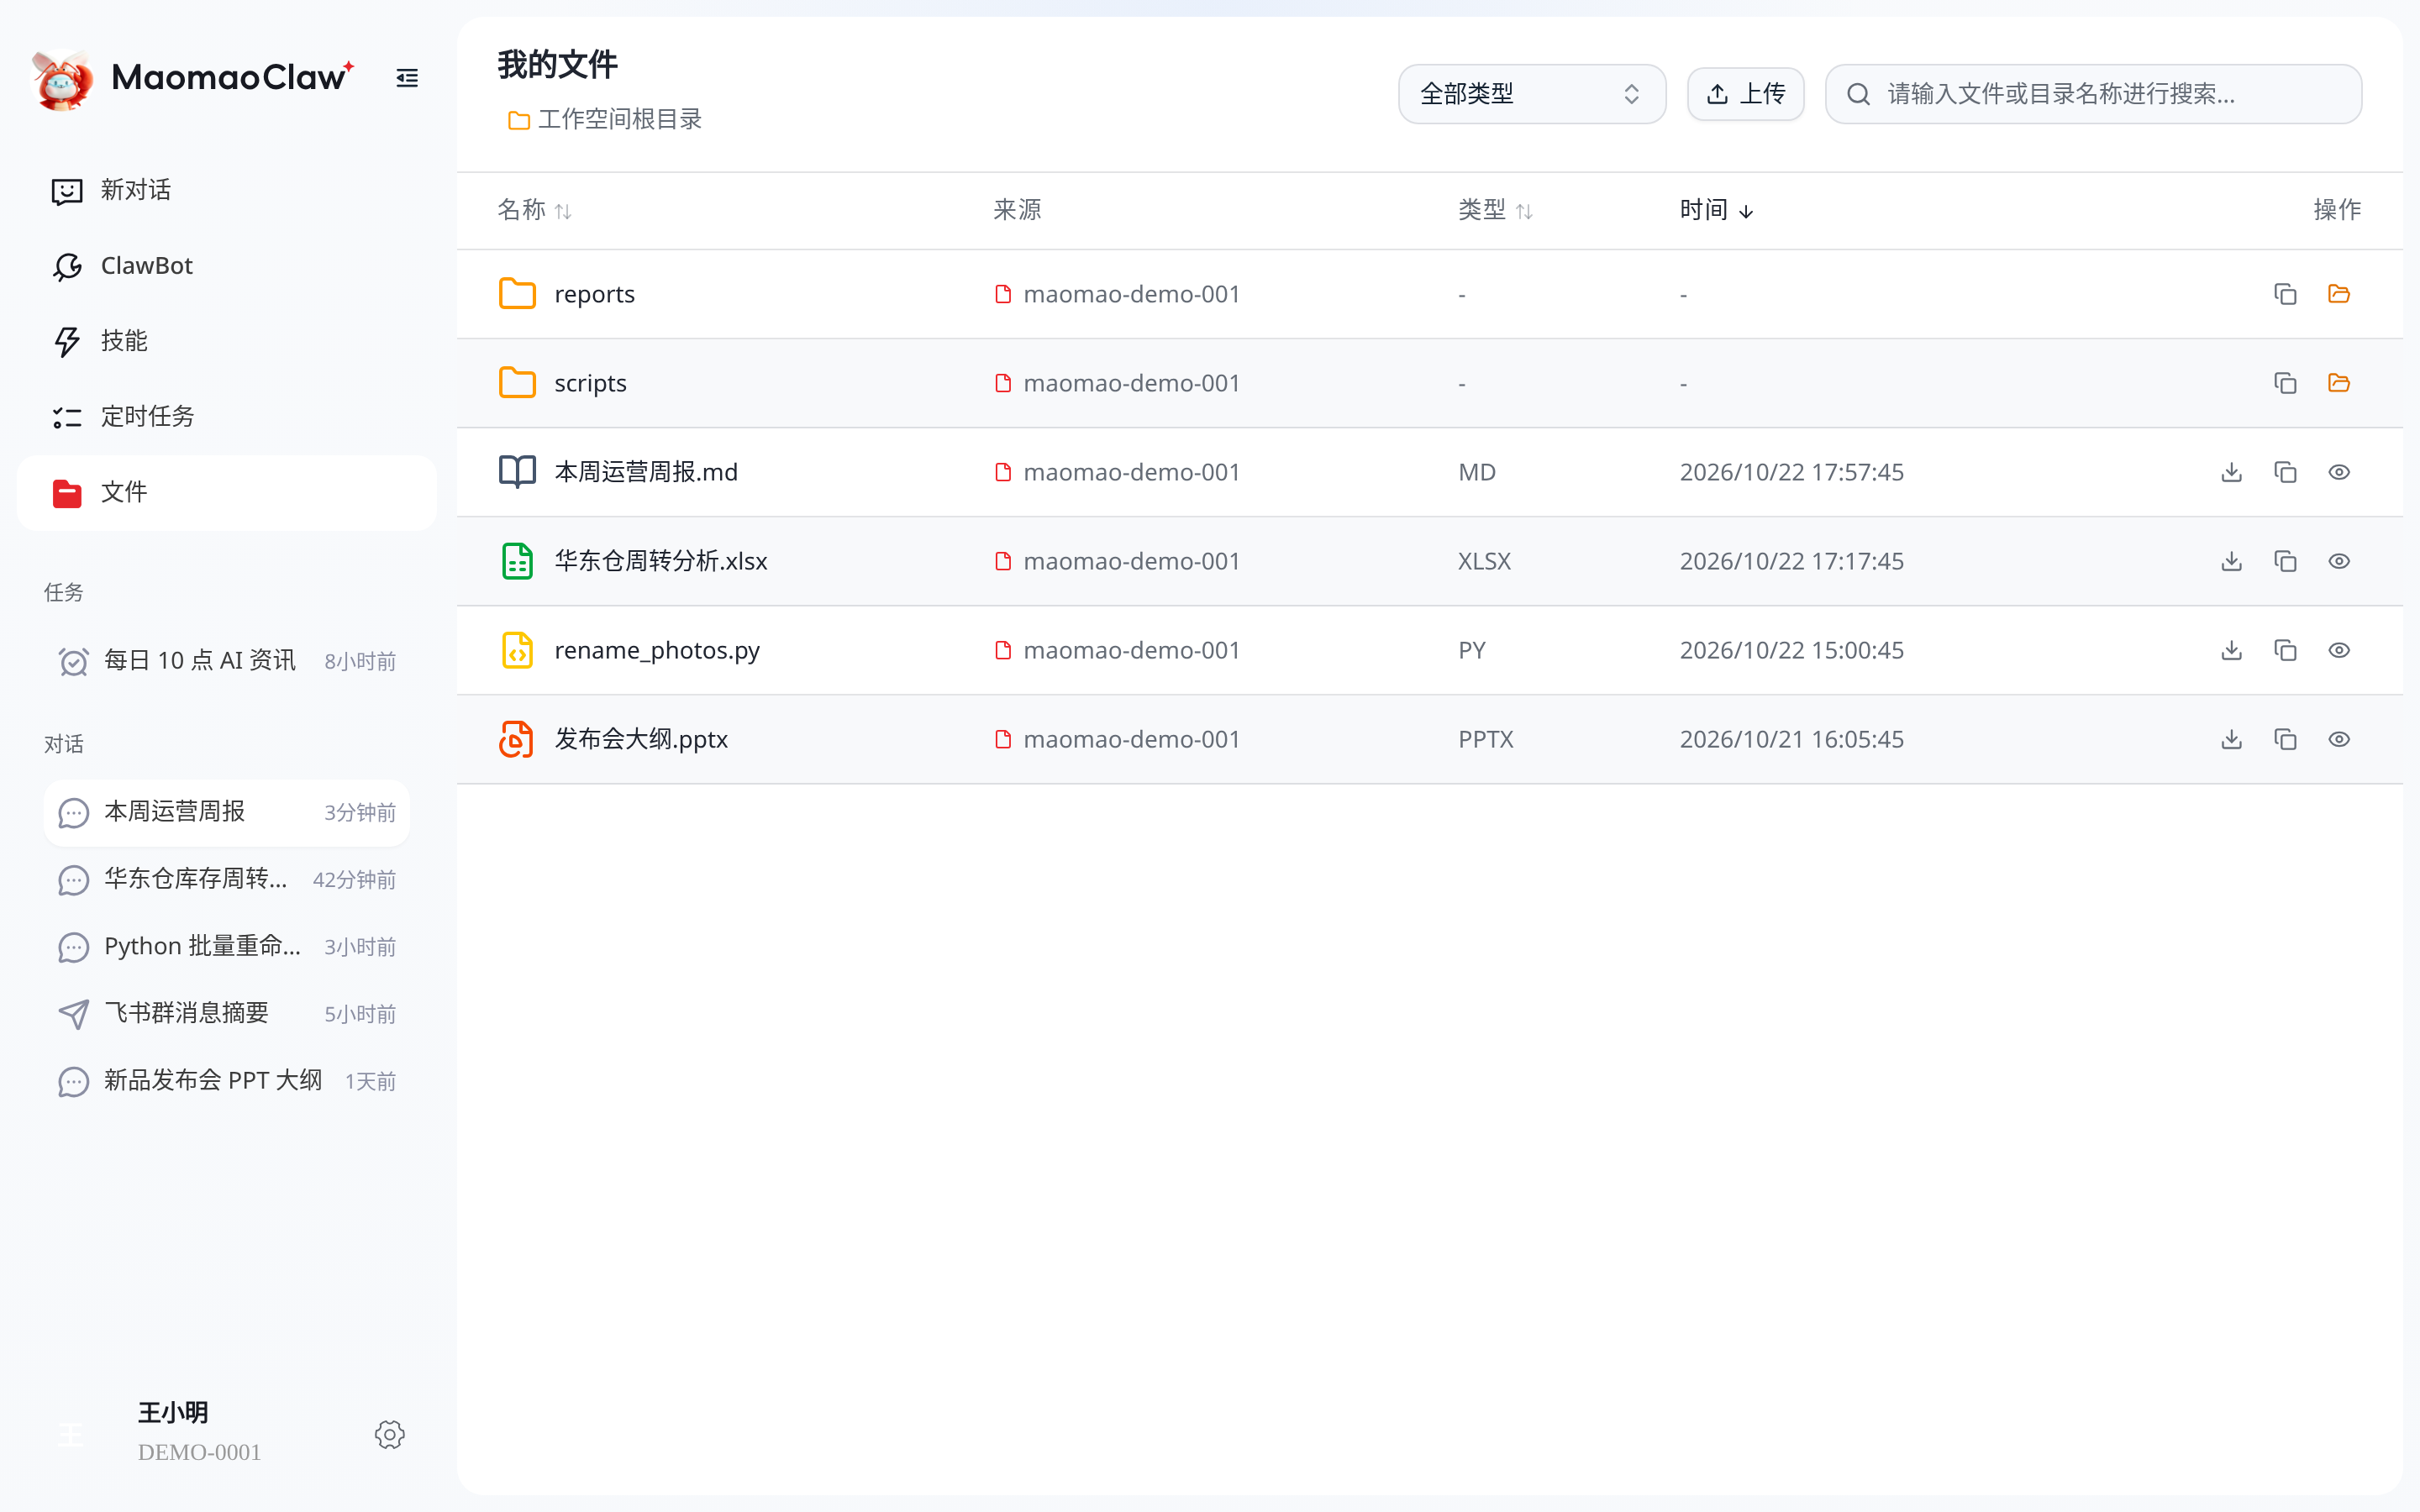Click file name 本周运营周报.md

pos(646,472)
